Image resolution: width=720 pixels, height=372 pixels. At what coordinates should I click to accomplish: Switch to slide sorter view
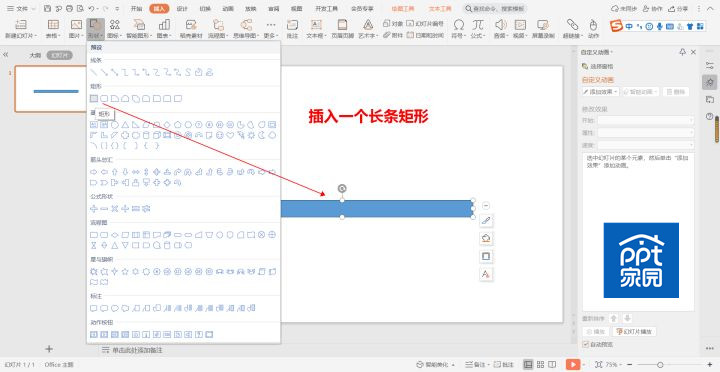coord(540,364)
